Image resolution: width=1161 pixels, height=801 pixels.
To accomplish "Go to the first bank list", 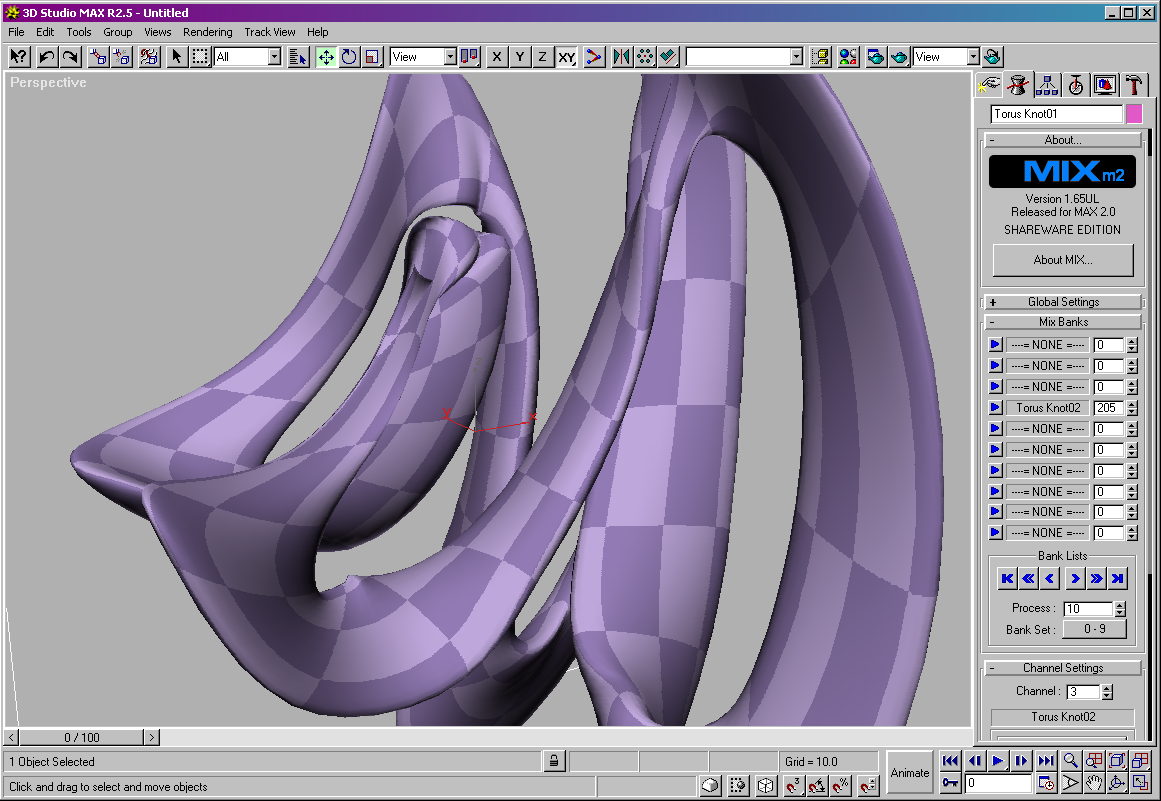I will point(1007,579).
